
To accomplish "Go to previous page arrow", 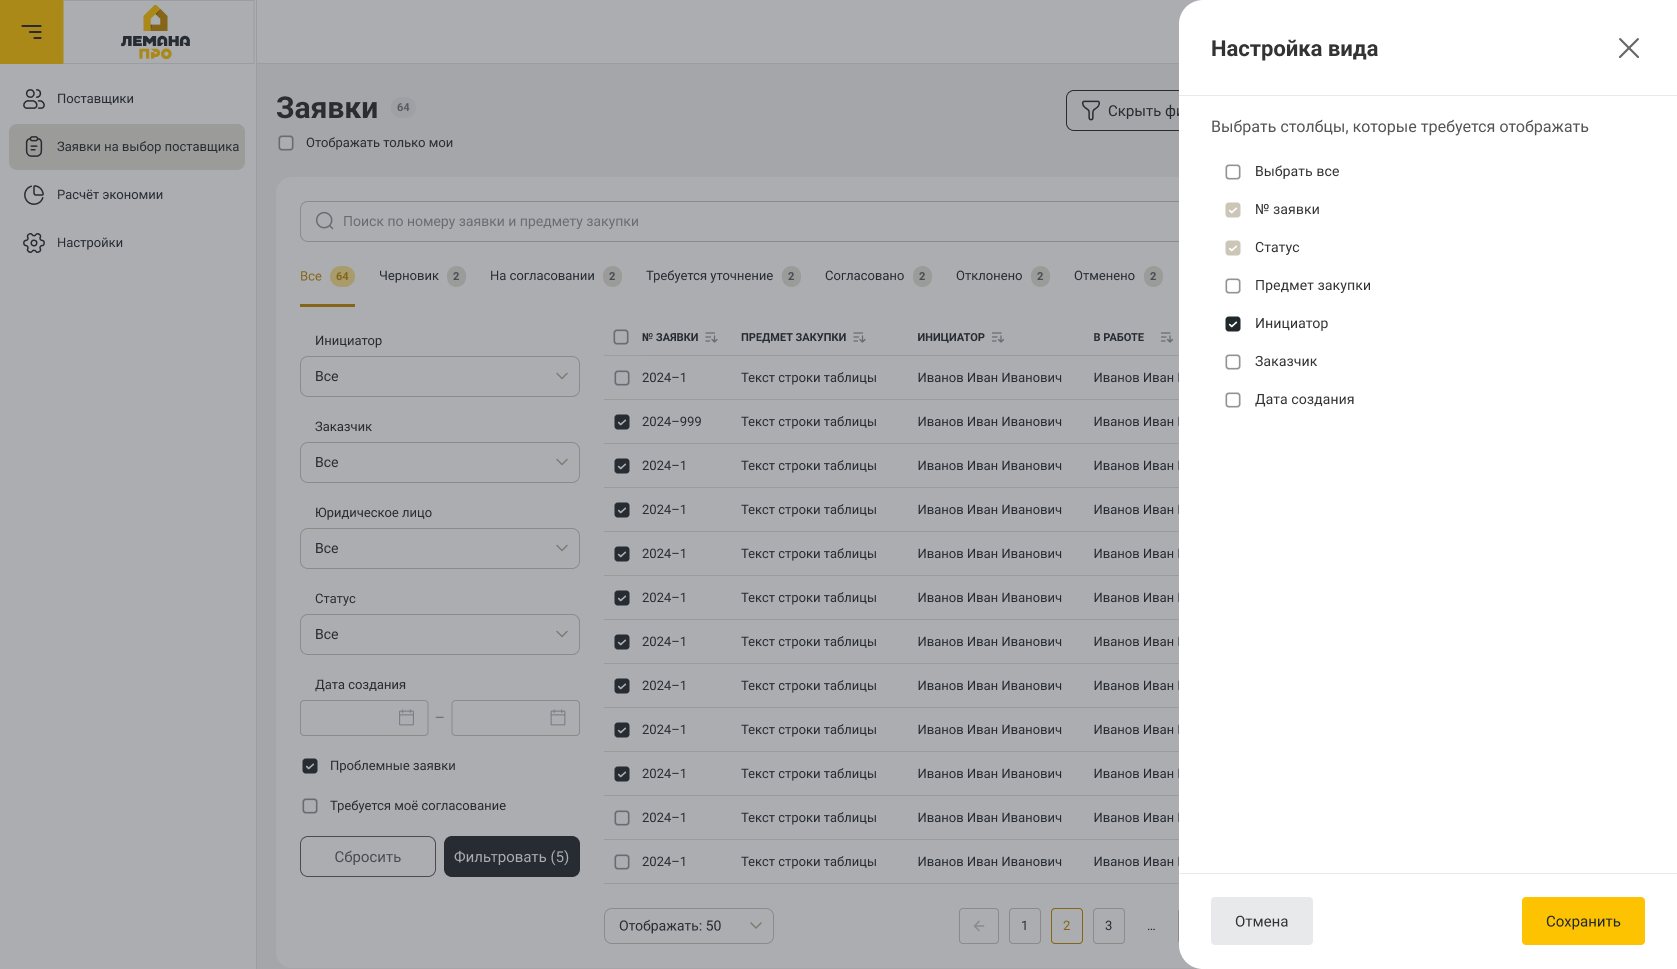I will [979, 926].
